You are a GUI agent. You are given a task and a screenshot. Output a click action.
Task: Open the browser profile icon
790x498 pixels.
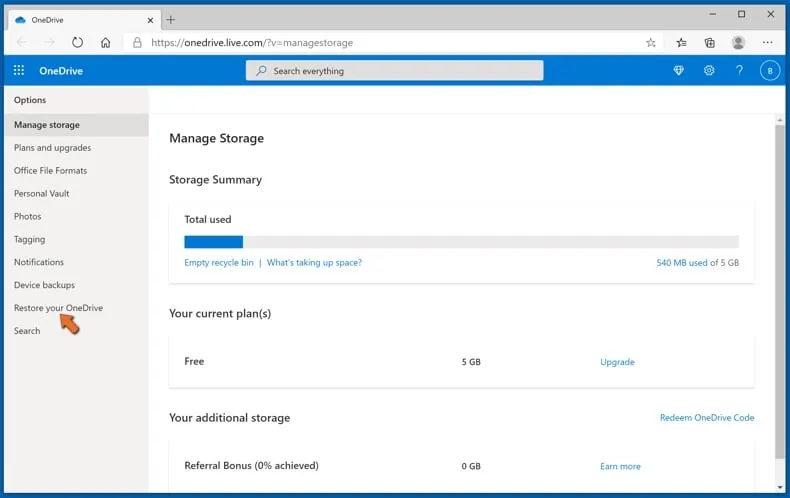pyautogui.click(x=738, y=43)
